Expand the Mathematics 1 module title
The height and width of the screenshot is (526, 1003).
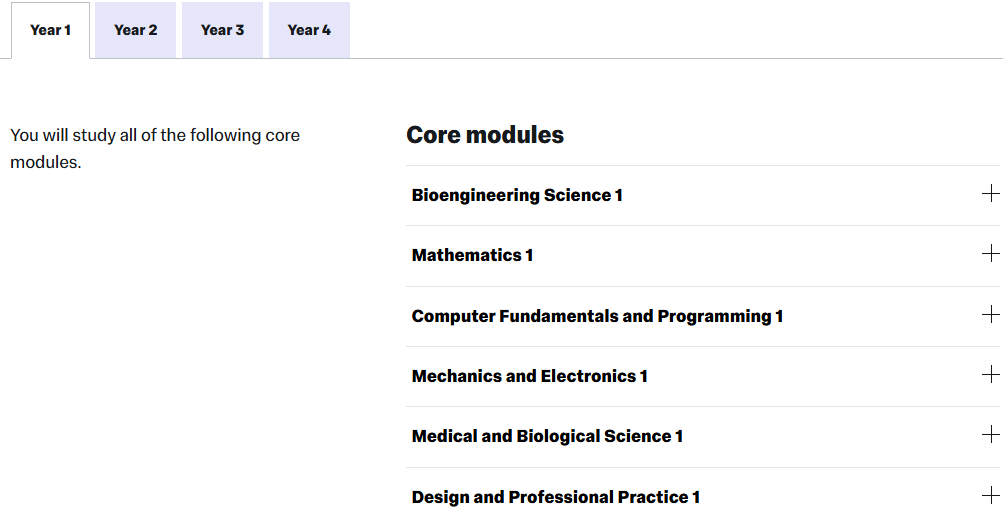[x=472, y=255]
